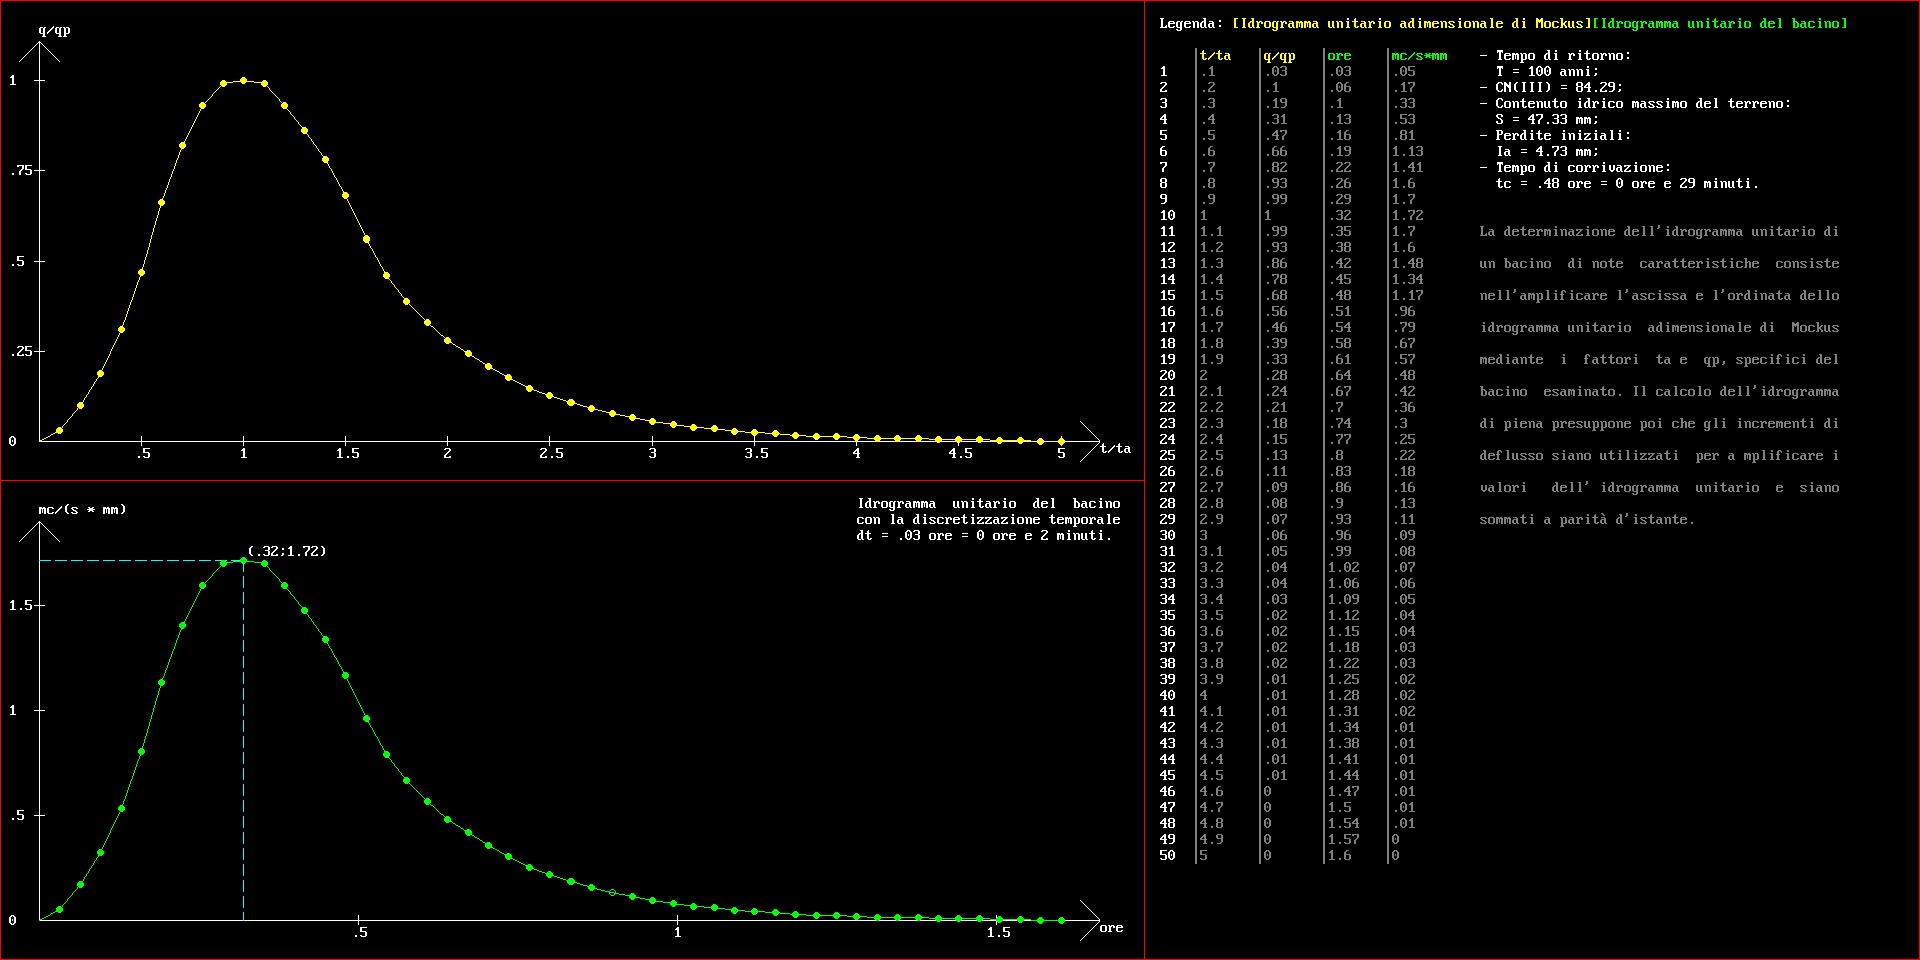Click the 'CN(III) = 84.29' parameter line
The width and height of the screenshot is (1920, 960).
1558,87
